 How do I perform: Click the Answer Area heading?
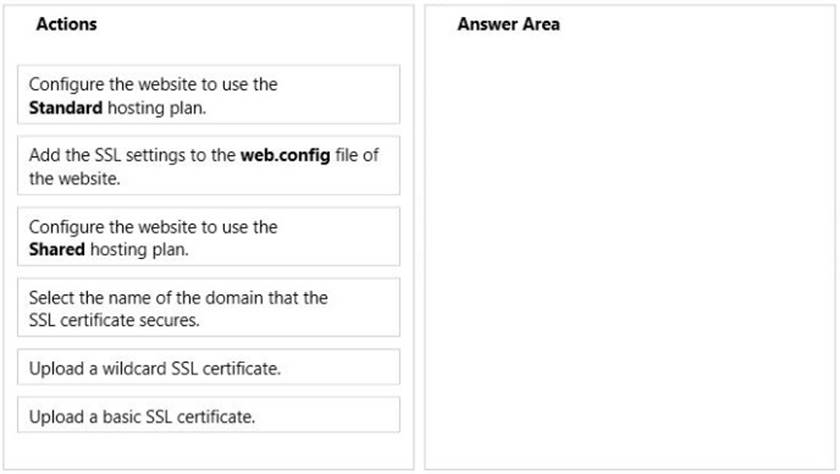508,24
